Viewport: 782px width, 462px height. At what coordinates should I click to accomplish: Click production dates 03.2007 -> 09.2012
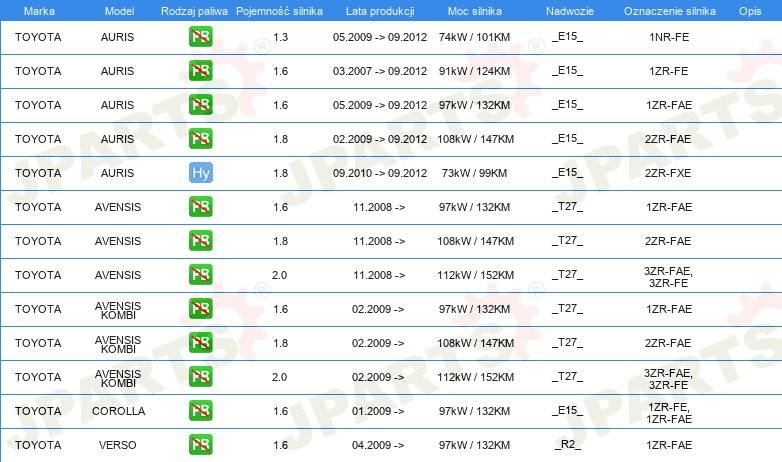380,71
